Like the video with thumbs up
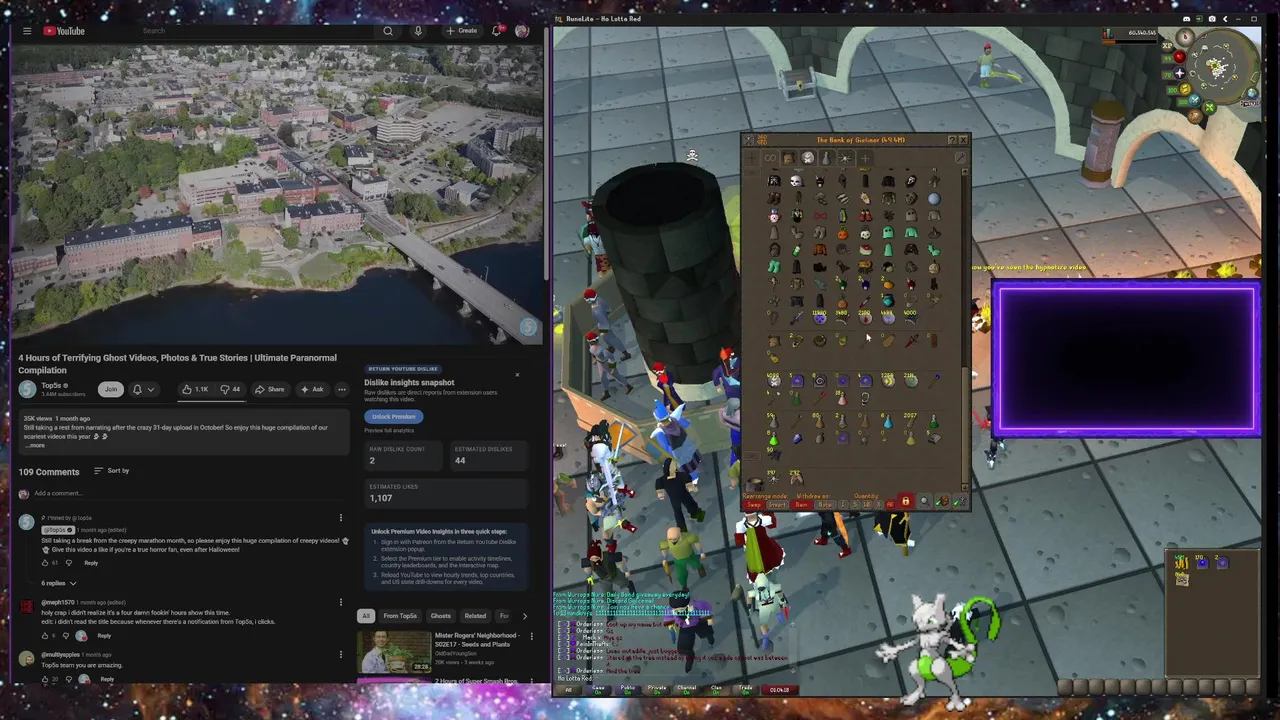Screen dimensions: 1280x720 click(x=195, y=389)
